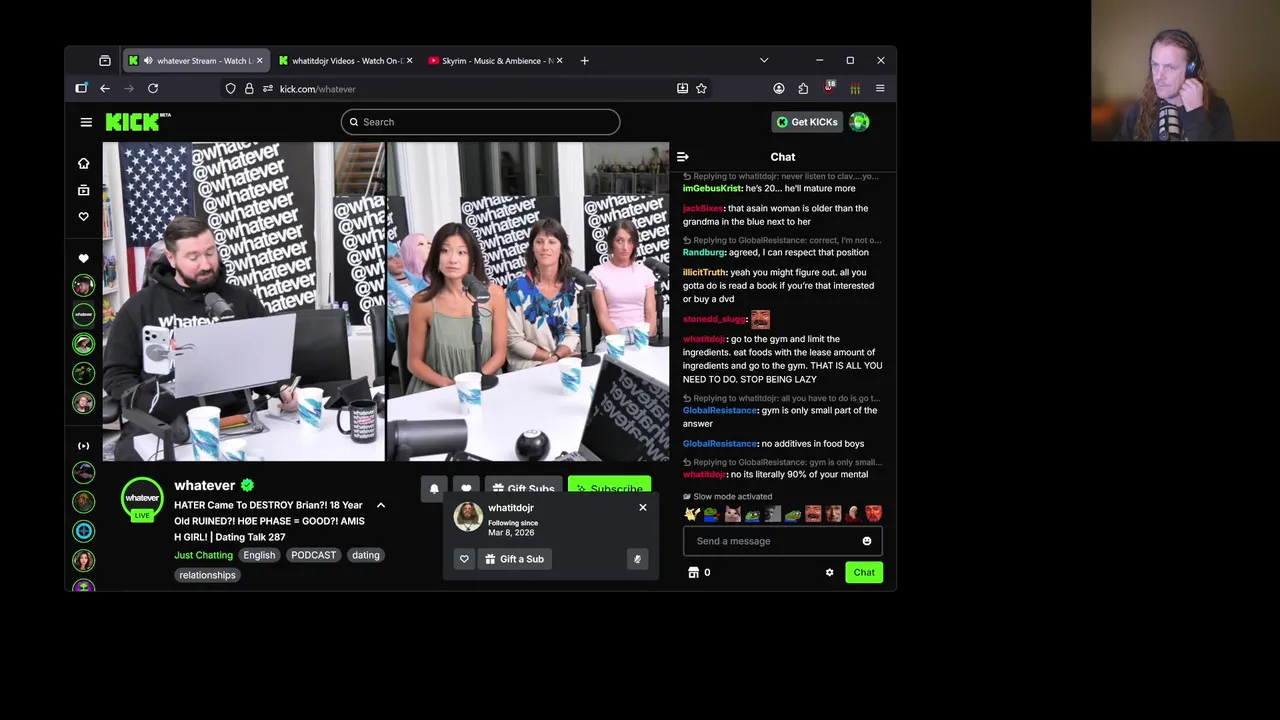This screenshot has height=720, width=1280.
Task: Click the KICK logo
Action: (138, 122)
